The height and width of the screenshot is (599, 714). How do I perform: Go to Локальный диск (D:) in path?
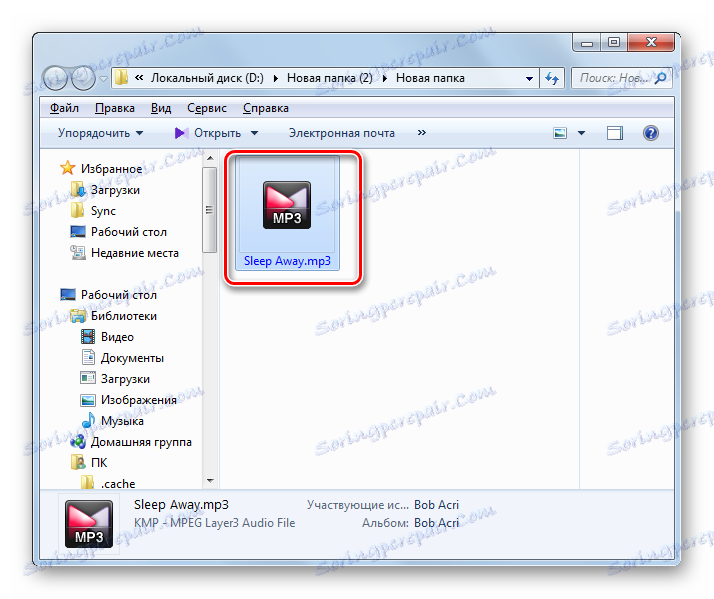[x=207, y=78]
